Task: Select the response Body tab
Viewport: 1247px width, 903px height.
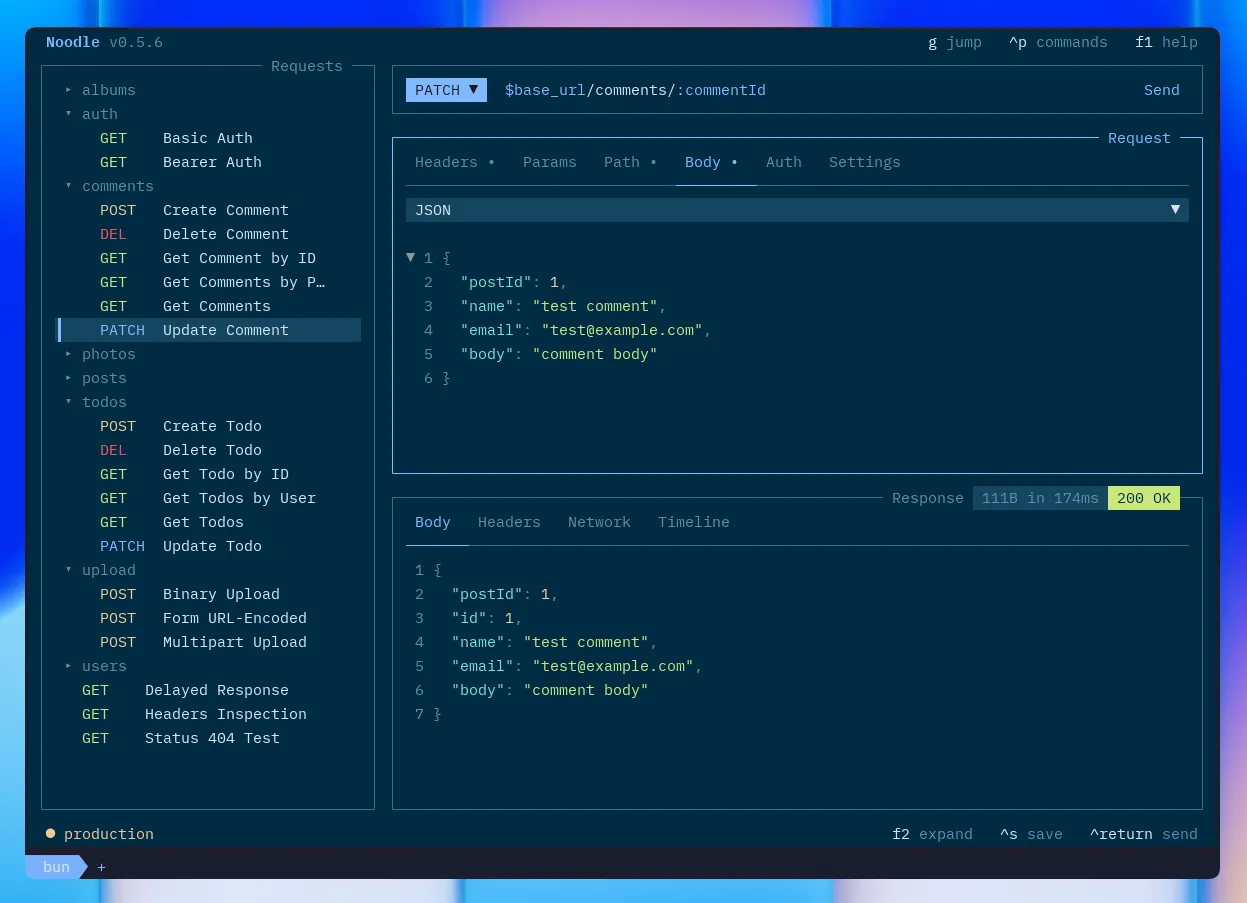Action: click(433, 522)
